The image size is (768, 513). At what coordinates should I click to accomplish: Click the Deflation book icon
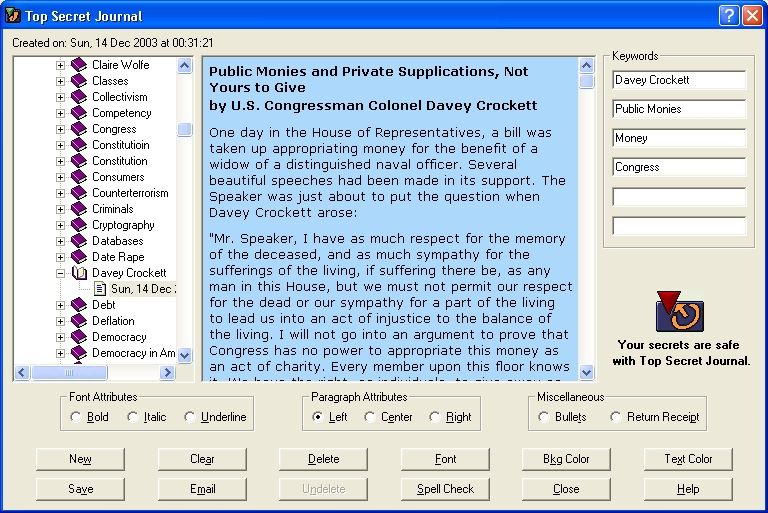point(79,321)
